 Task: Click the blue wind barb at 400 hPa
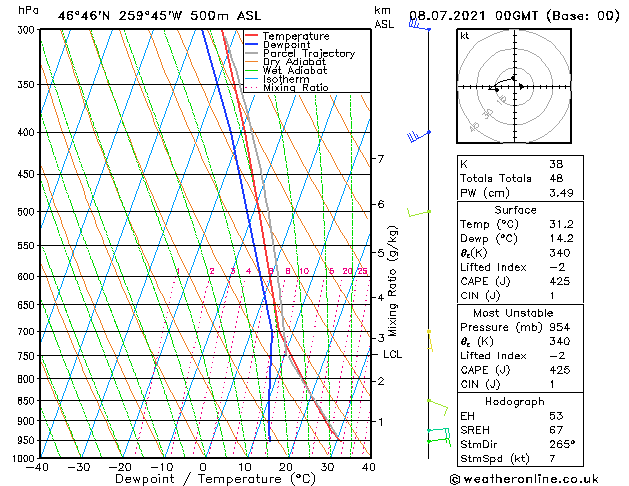419,136
